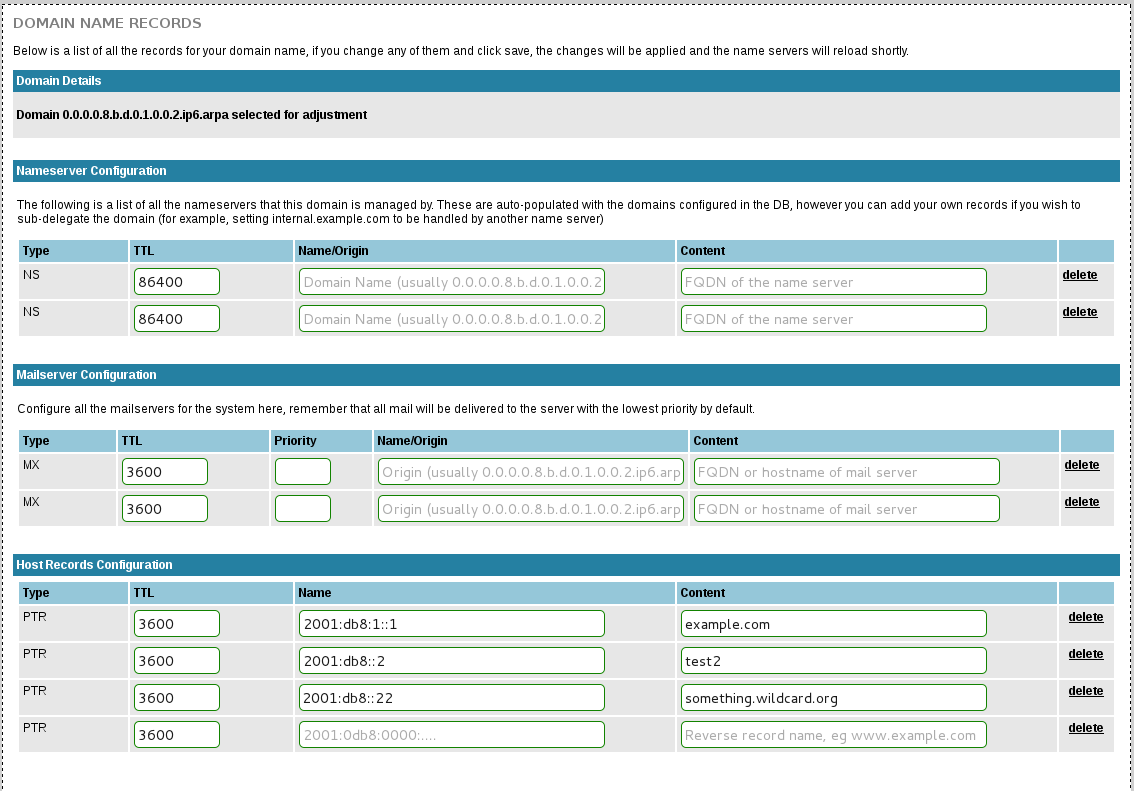
Task: Focus the PTR Name field containing 2001:db8::22
Action: point(451,697)
